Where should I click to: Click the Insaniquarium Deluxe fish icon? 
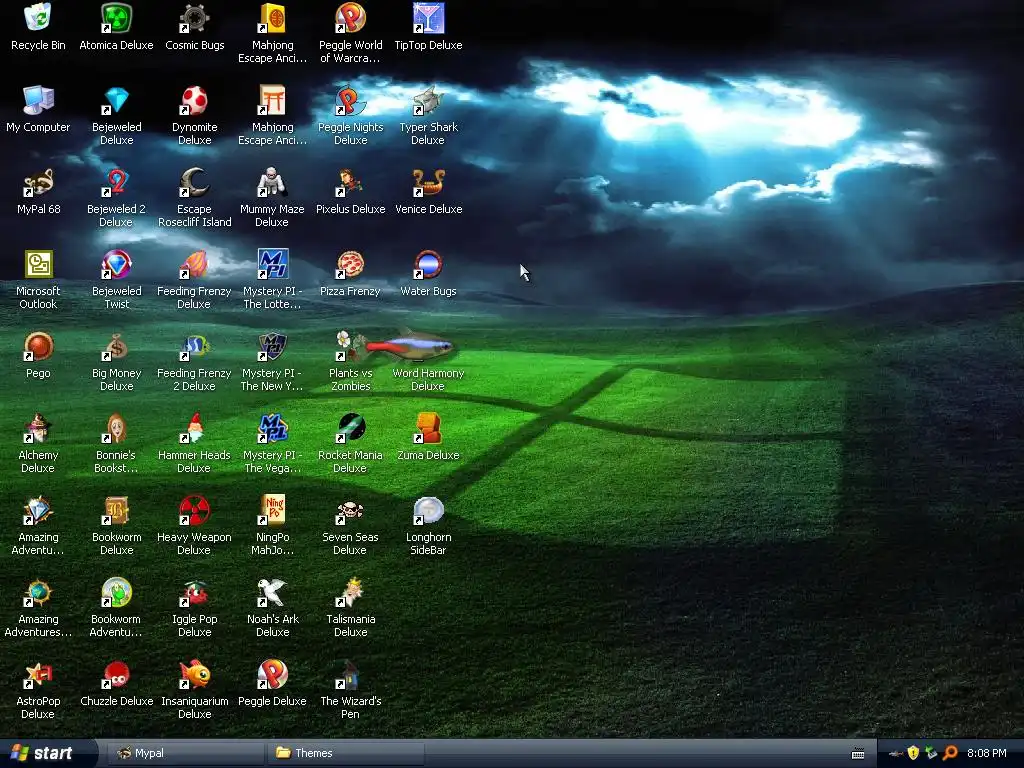point(195,675)
